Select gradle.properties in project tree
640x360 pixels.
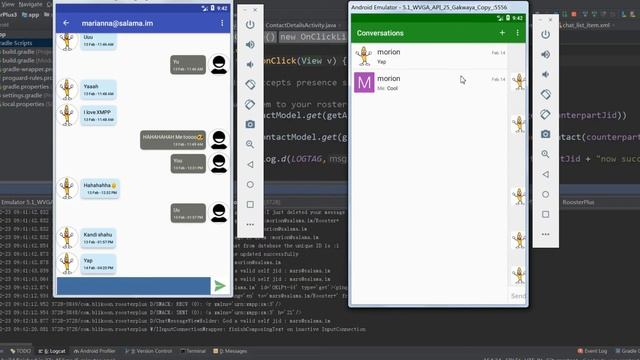(25, 87)
